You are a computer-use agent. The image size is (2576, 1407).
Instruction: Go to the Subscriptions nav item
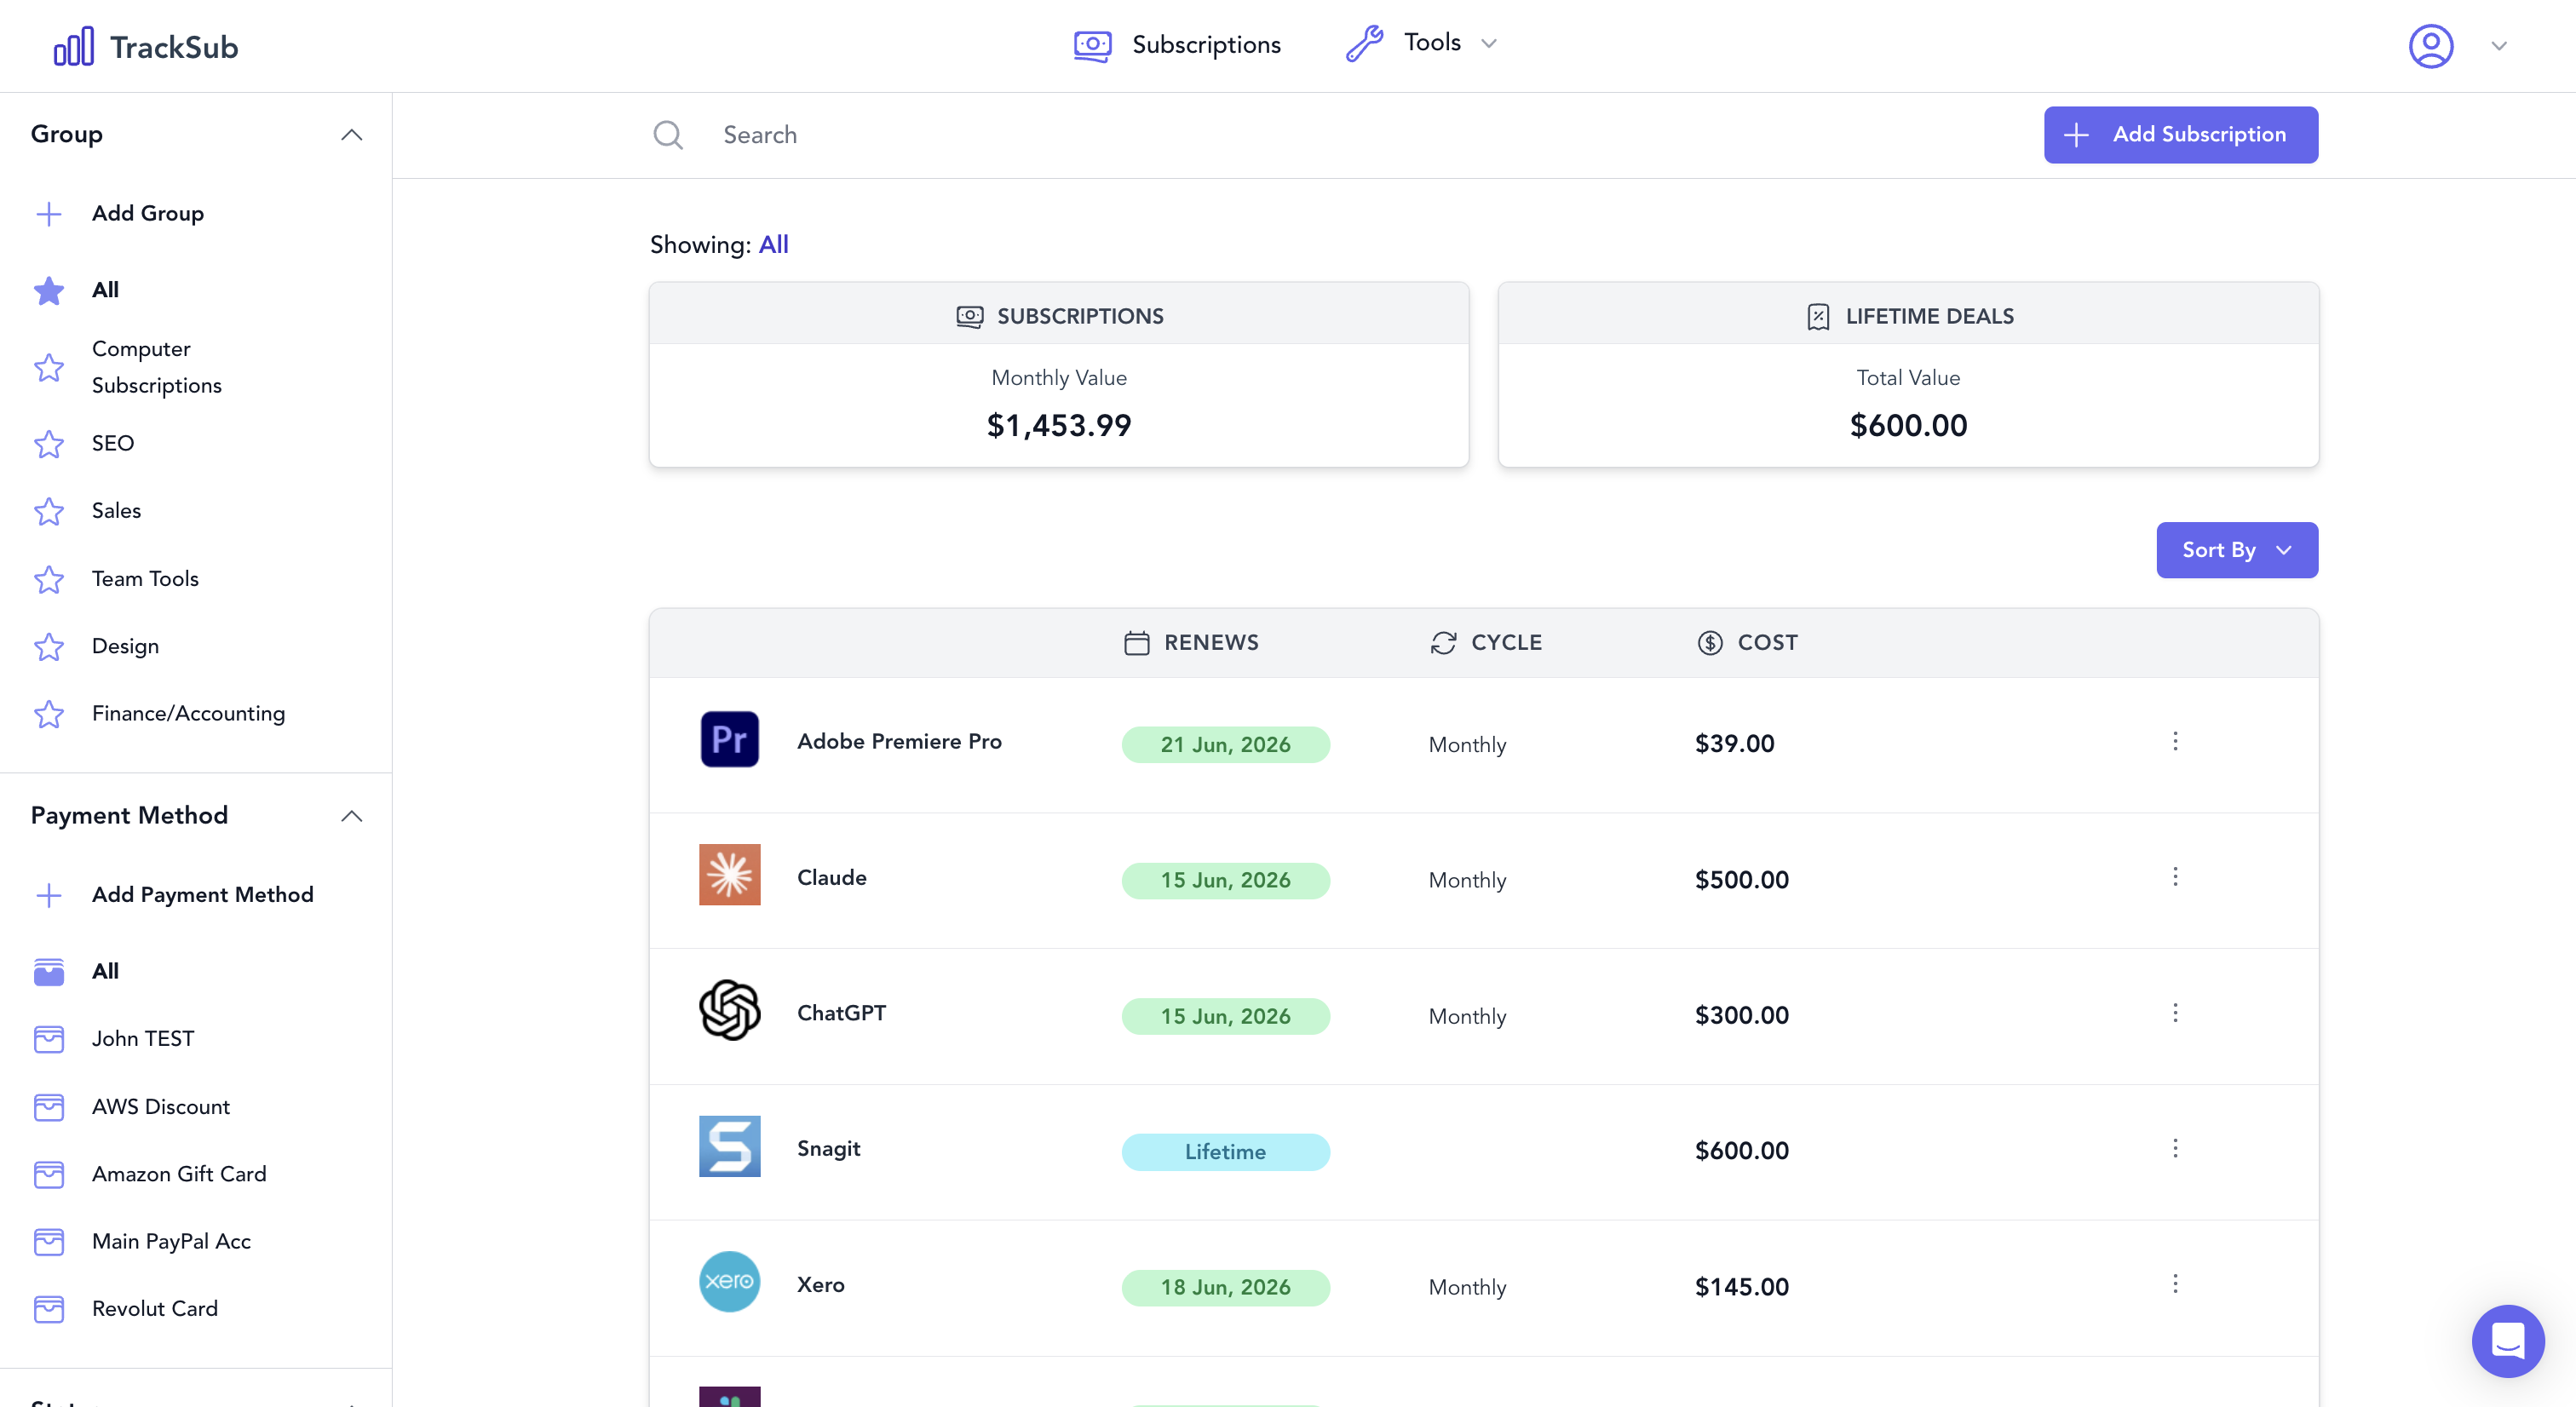[x=1177, y=45]
